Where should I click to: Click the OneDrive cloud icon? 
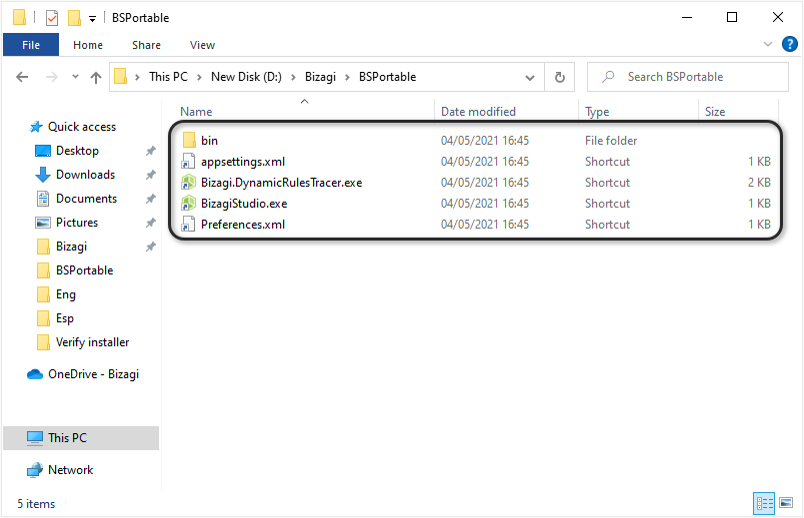(x=35, y=374)
